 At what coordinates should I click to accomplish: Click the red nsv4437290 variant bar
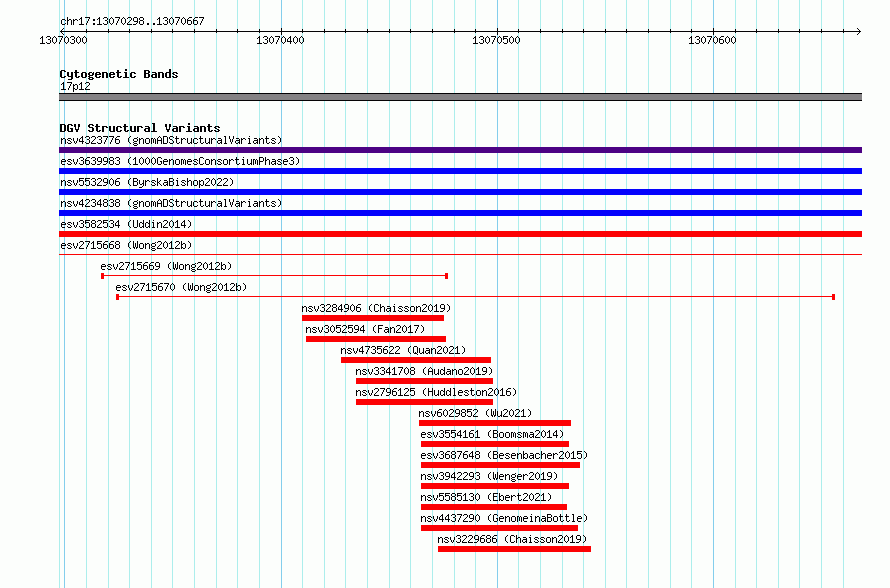(x=499, y=528)
